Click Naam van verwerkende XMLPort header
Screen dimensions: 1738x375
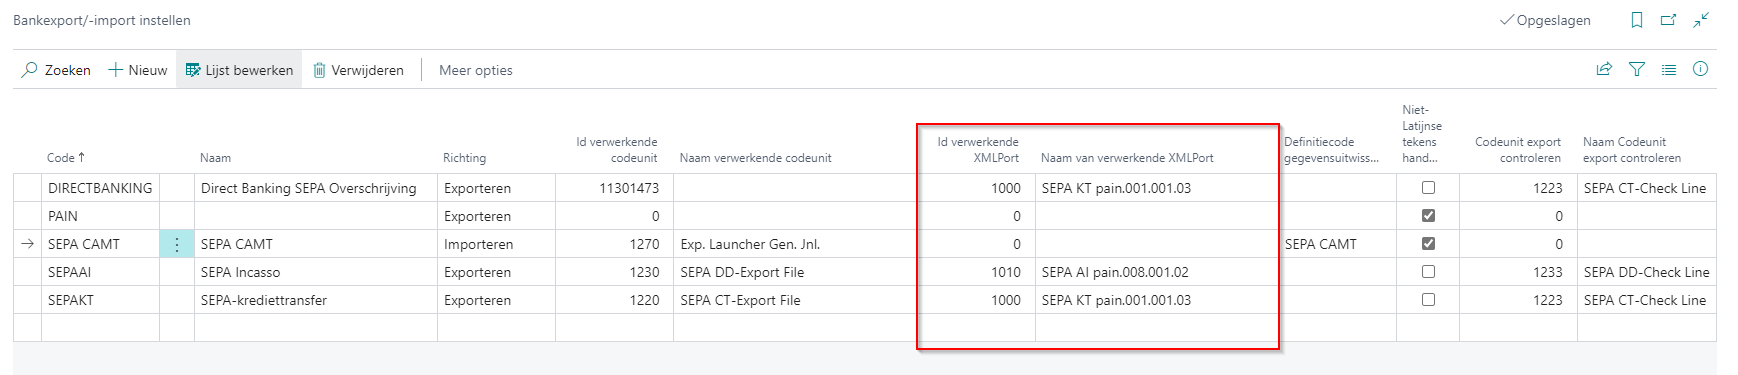[1127, 158]
